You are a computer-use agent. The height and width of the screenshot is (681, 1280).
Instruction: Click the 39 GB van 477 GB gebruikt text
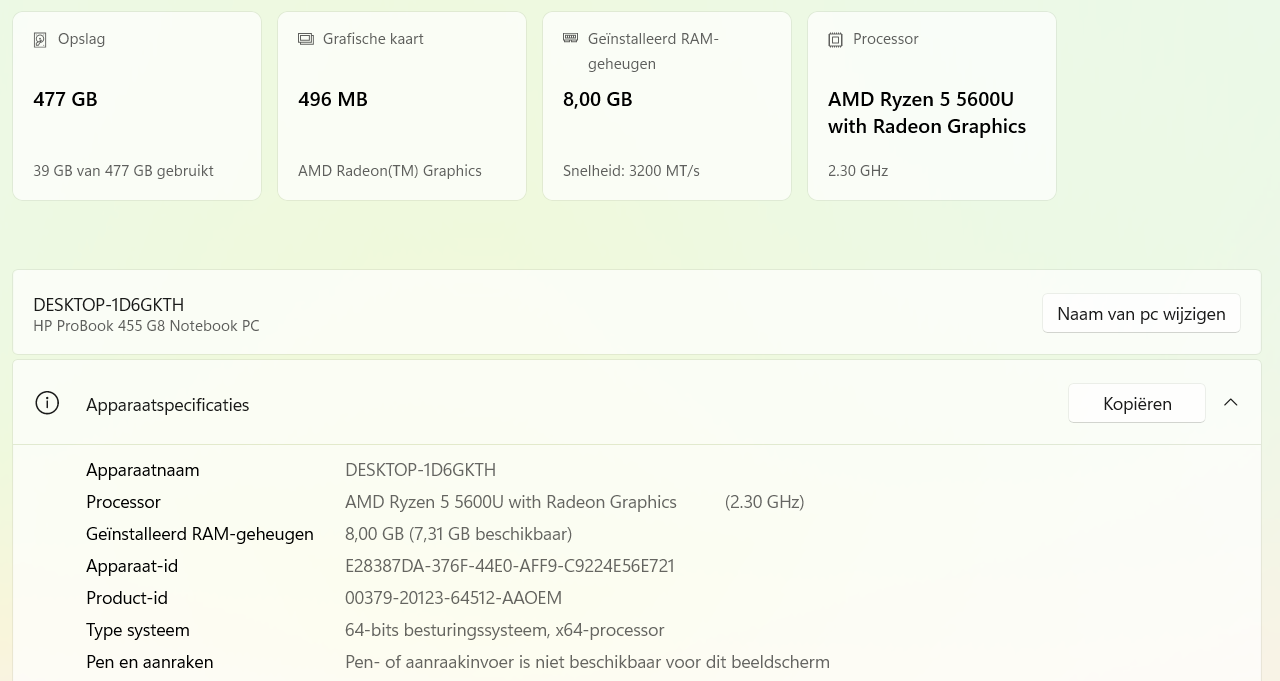(x=123, y=170)
